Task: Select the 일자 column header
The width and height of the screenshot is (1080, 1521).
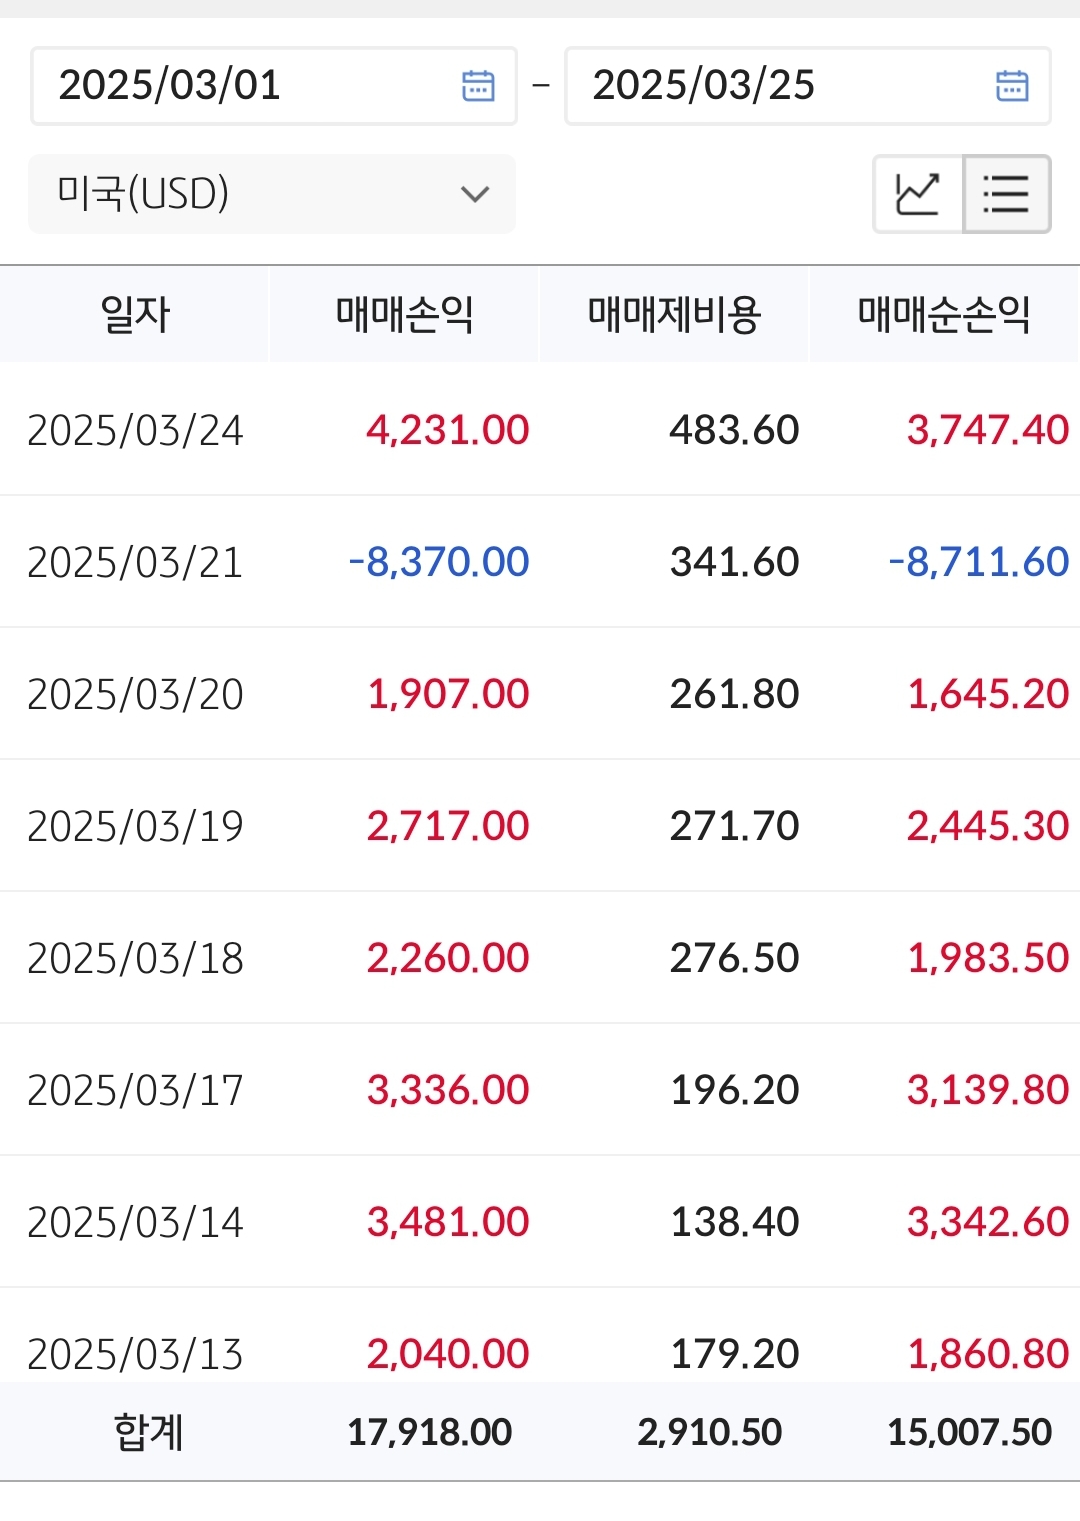Action: point(135,314)
